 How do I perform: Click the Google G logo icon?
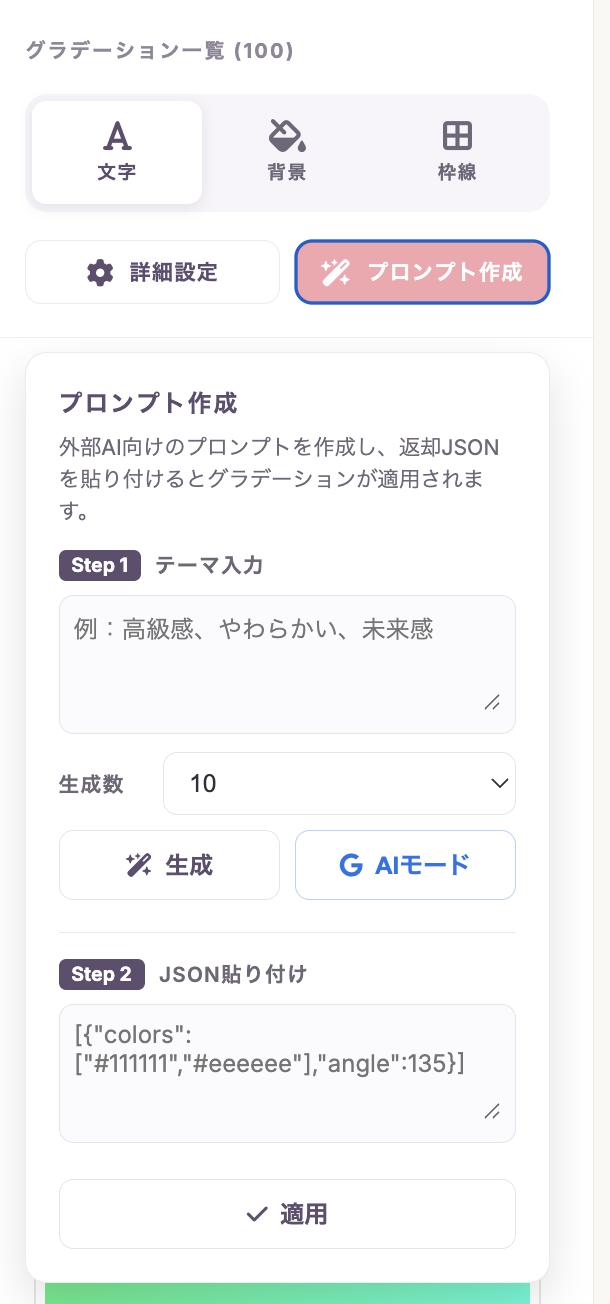click(350, 865)
